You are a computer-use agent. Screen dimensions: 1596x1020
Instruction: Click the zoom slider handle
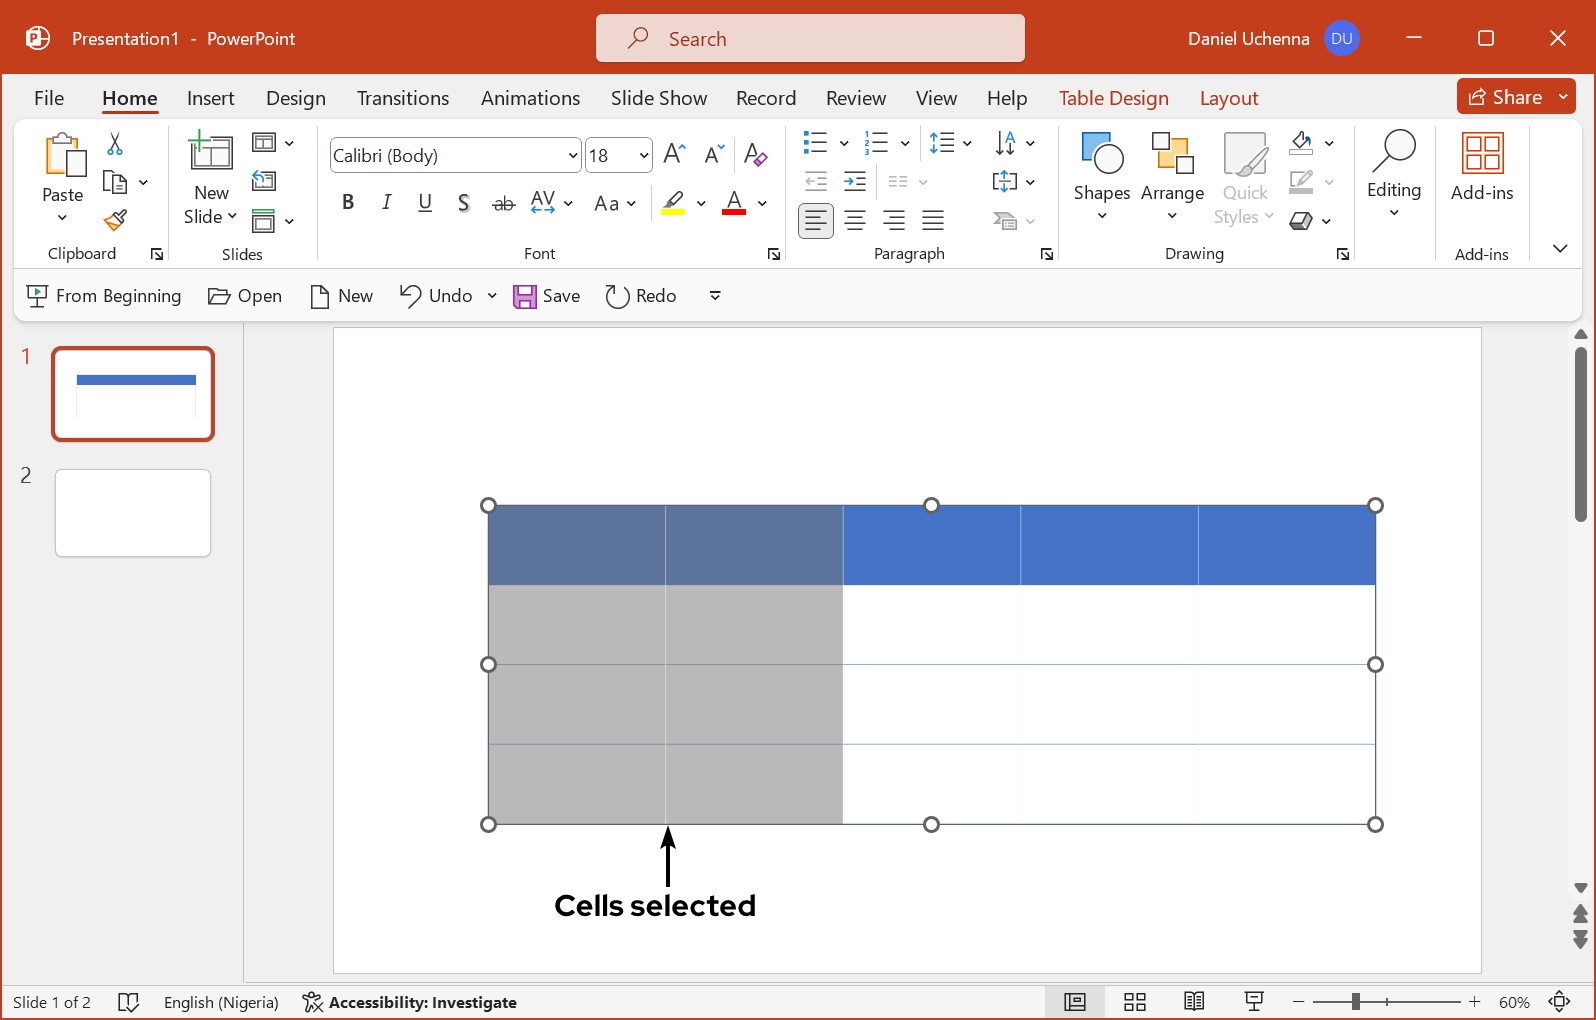[x=1355, y=1002]
